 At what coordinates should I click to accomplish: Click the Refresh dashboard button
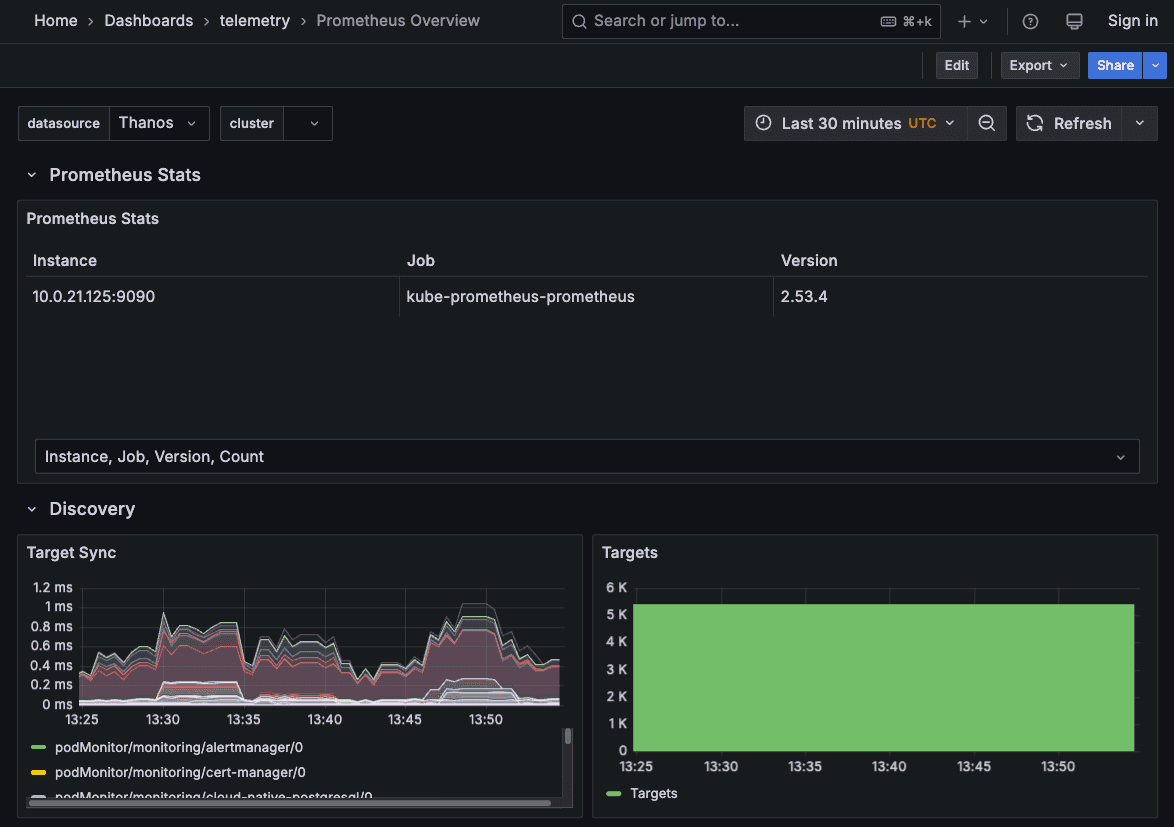pos(1069,123)
